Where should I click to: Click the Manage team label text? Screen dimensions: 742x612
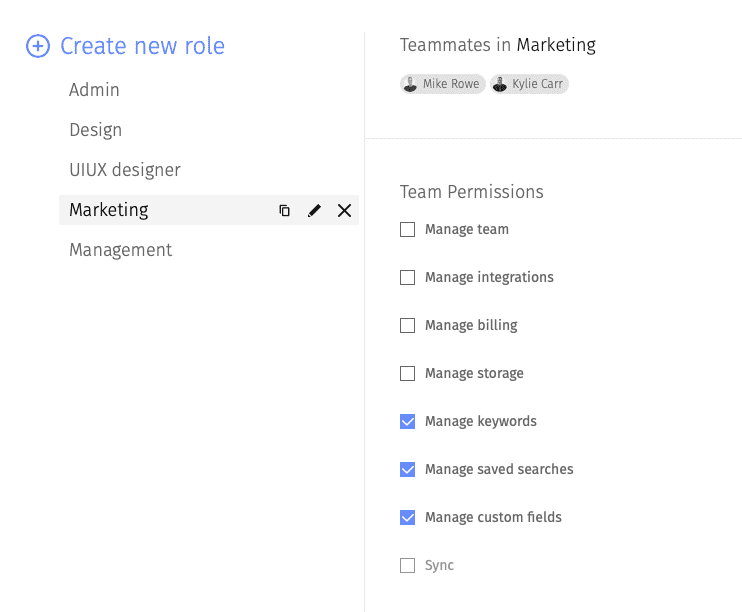(x=467, y=230)
